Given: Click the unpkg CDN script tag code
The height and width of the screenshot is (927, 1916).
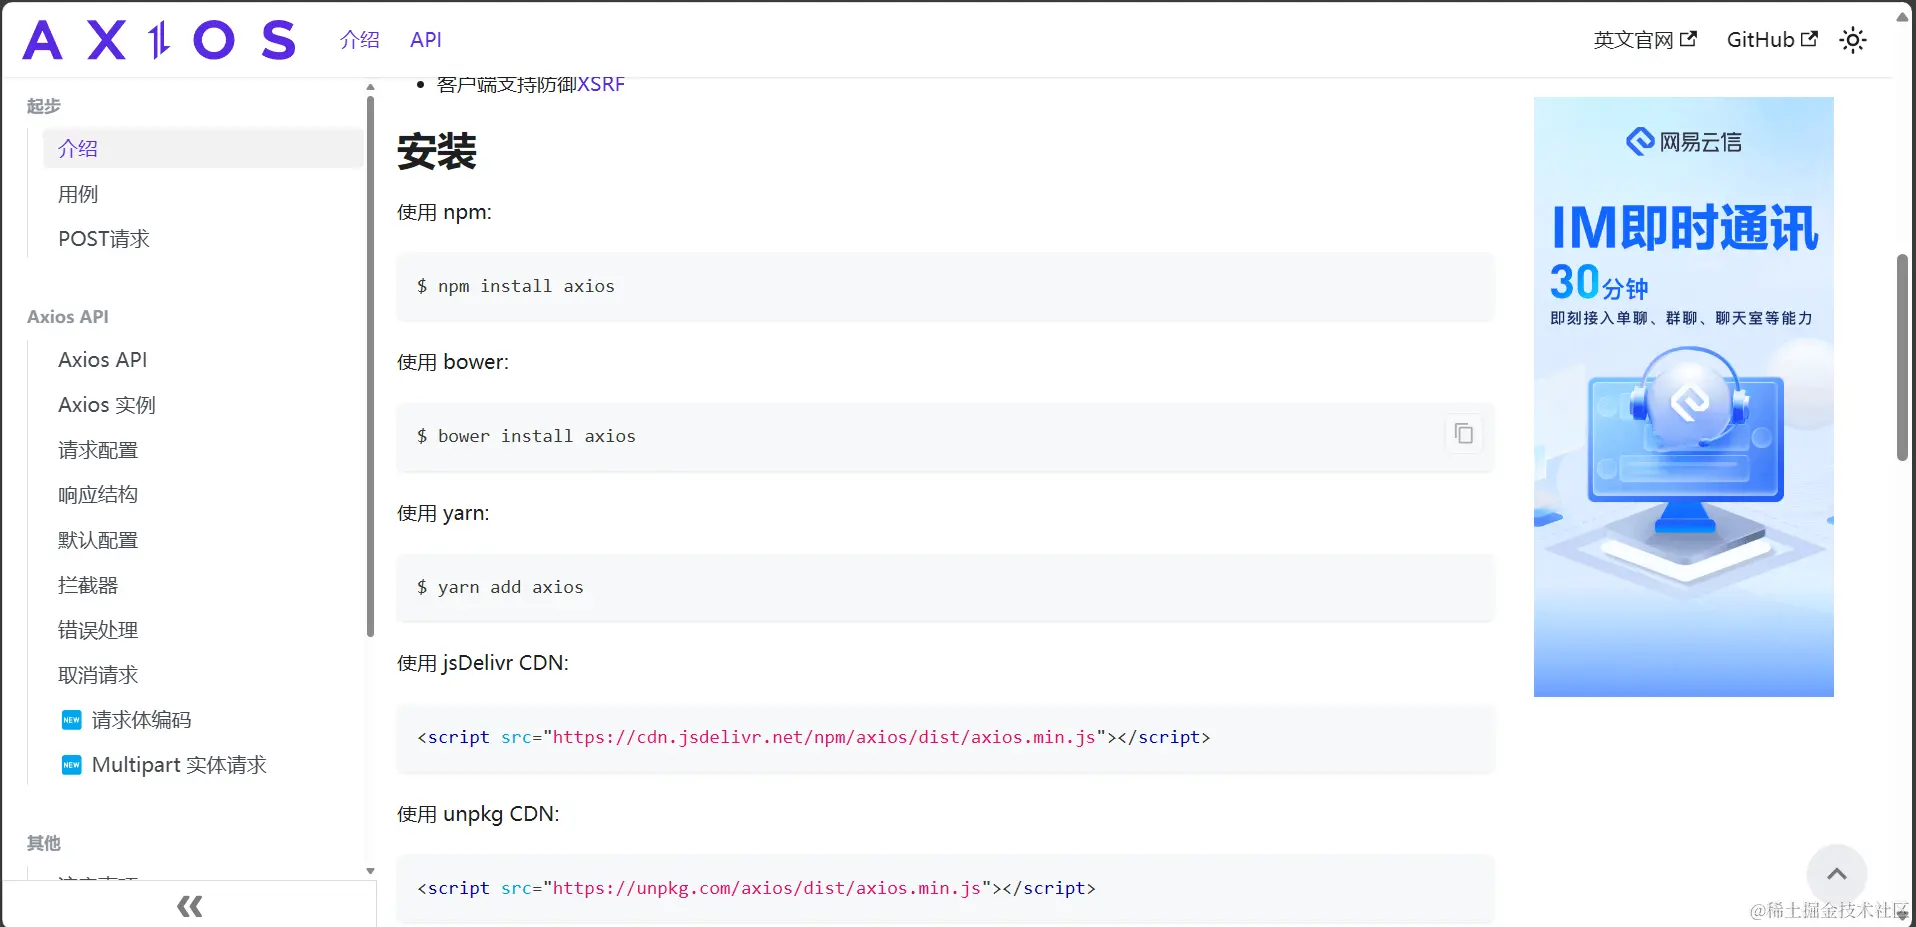Looking at the screenshot, I should tap(756, 888).
